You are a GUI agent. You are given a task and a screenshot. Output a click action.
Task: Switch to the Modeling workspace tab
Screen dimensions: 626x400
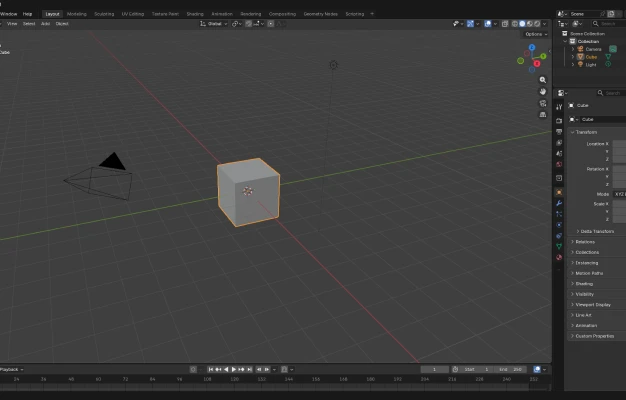coord(77,14)
